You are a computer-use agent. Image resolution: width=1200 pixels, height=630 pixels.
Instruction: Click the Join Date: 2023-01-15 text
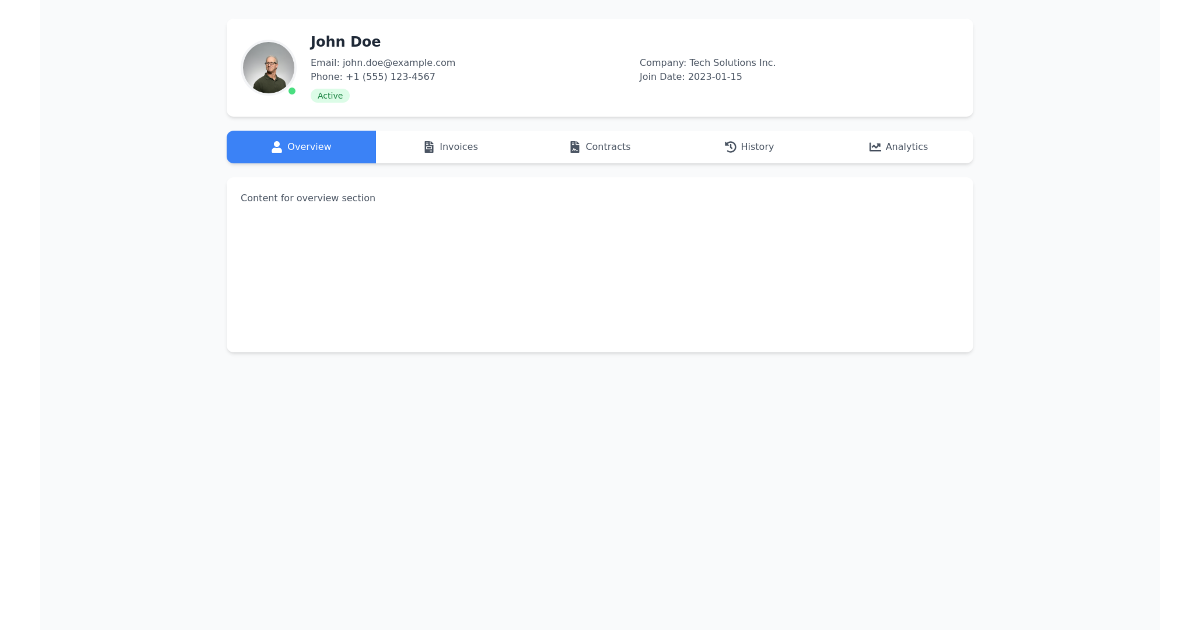[692, 76]
